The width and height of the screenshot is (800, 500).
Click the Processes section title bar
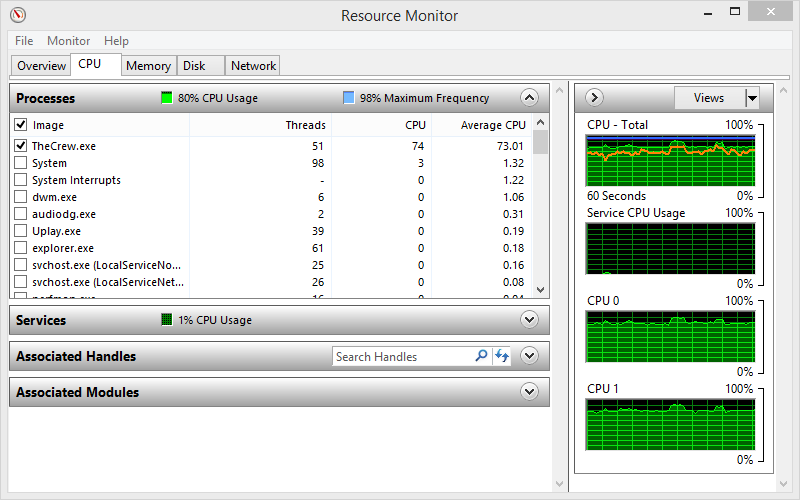point(279,98)
